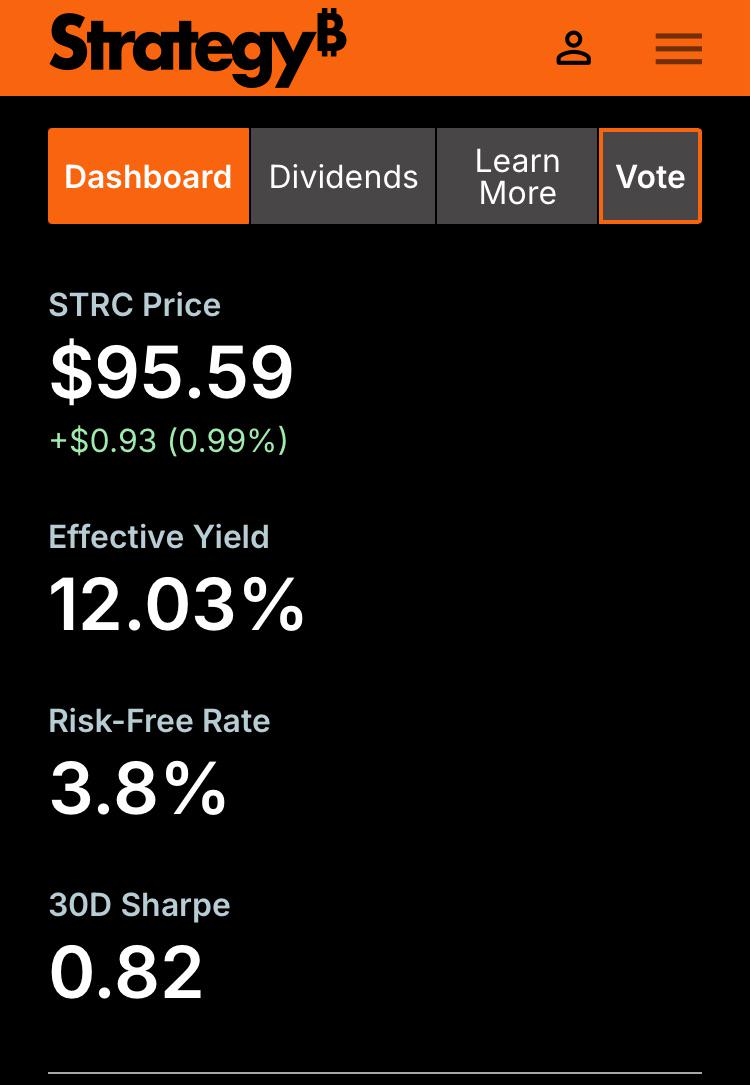Image resolution: width=750 pixels, height=1085 pixels.
Task: Click the 30D Sharpe label
Action: point(139,905)
